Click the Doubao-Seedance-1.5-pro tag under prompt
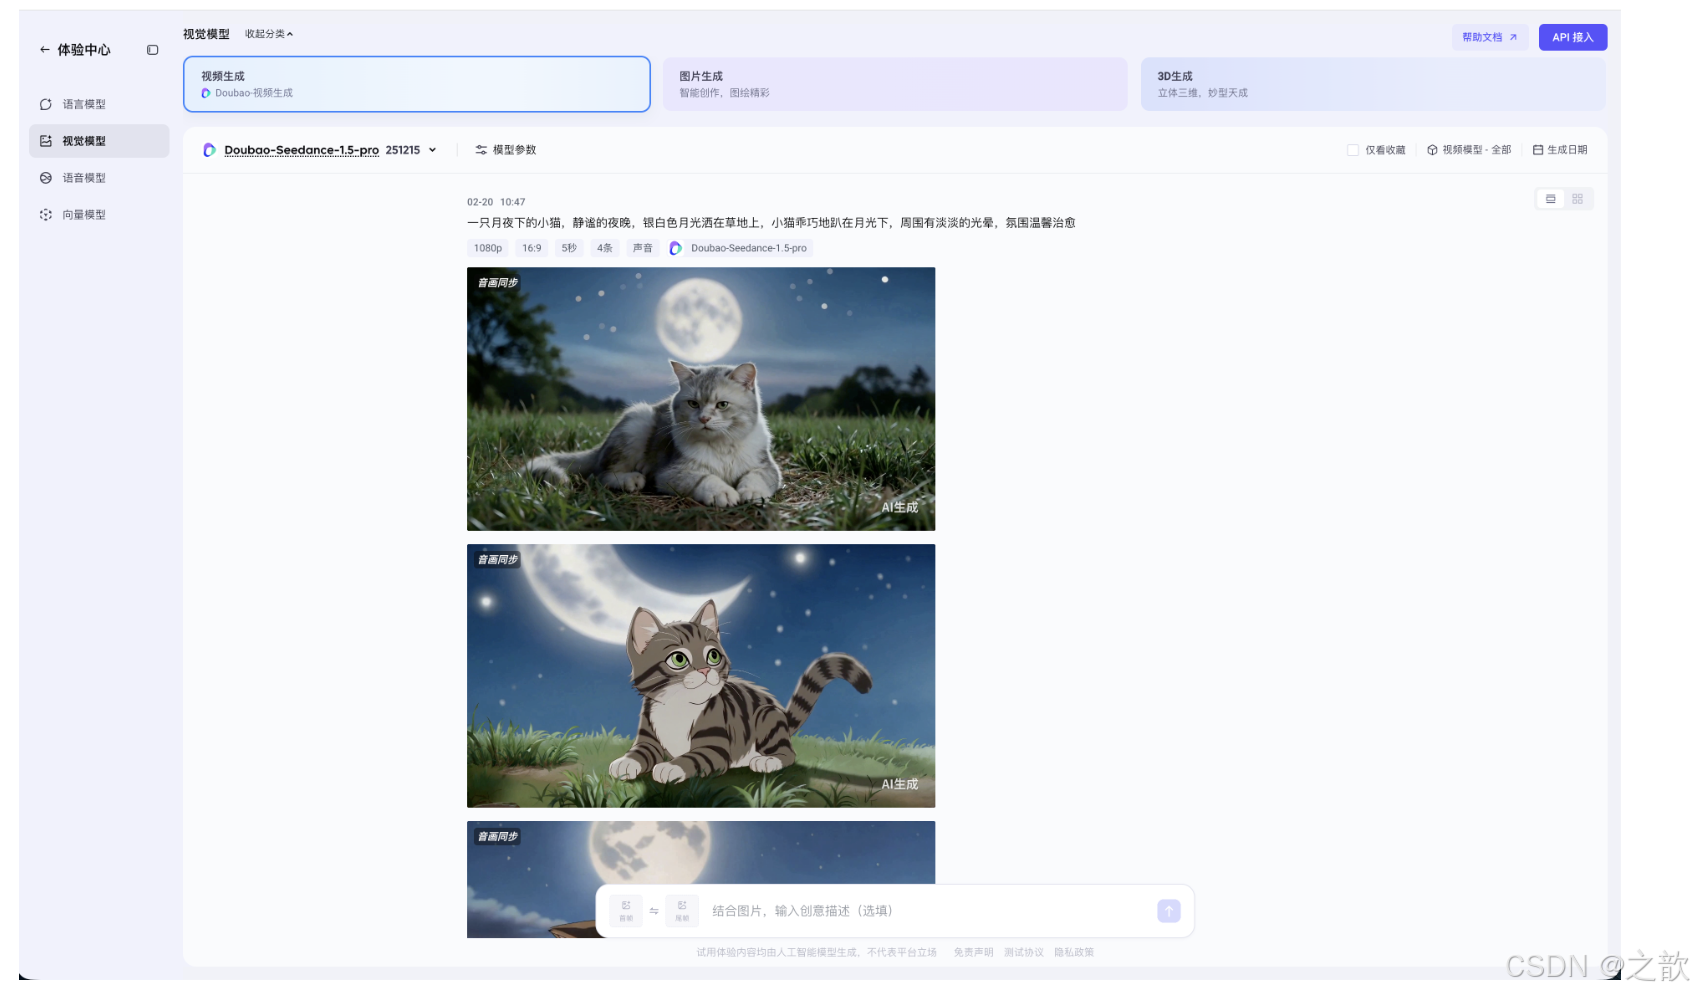This screenshot has width=1694, height=996. 739,248
